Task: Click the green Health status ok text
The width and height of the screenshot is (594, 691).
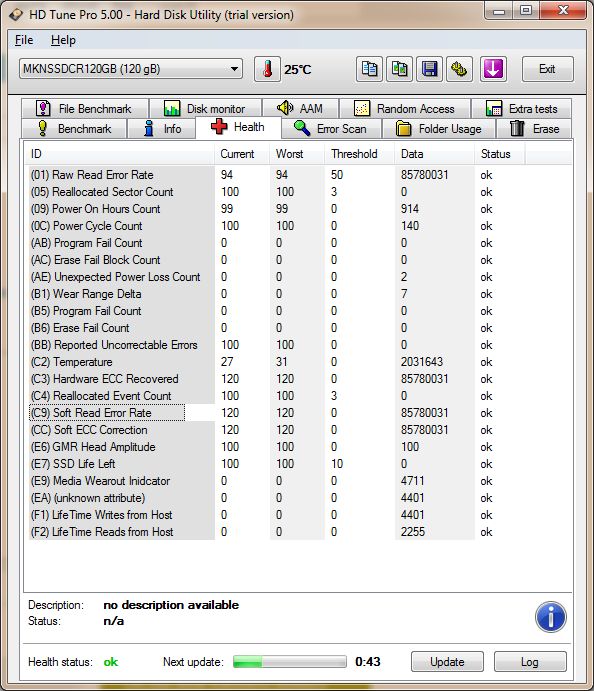Action: point(111,662)
